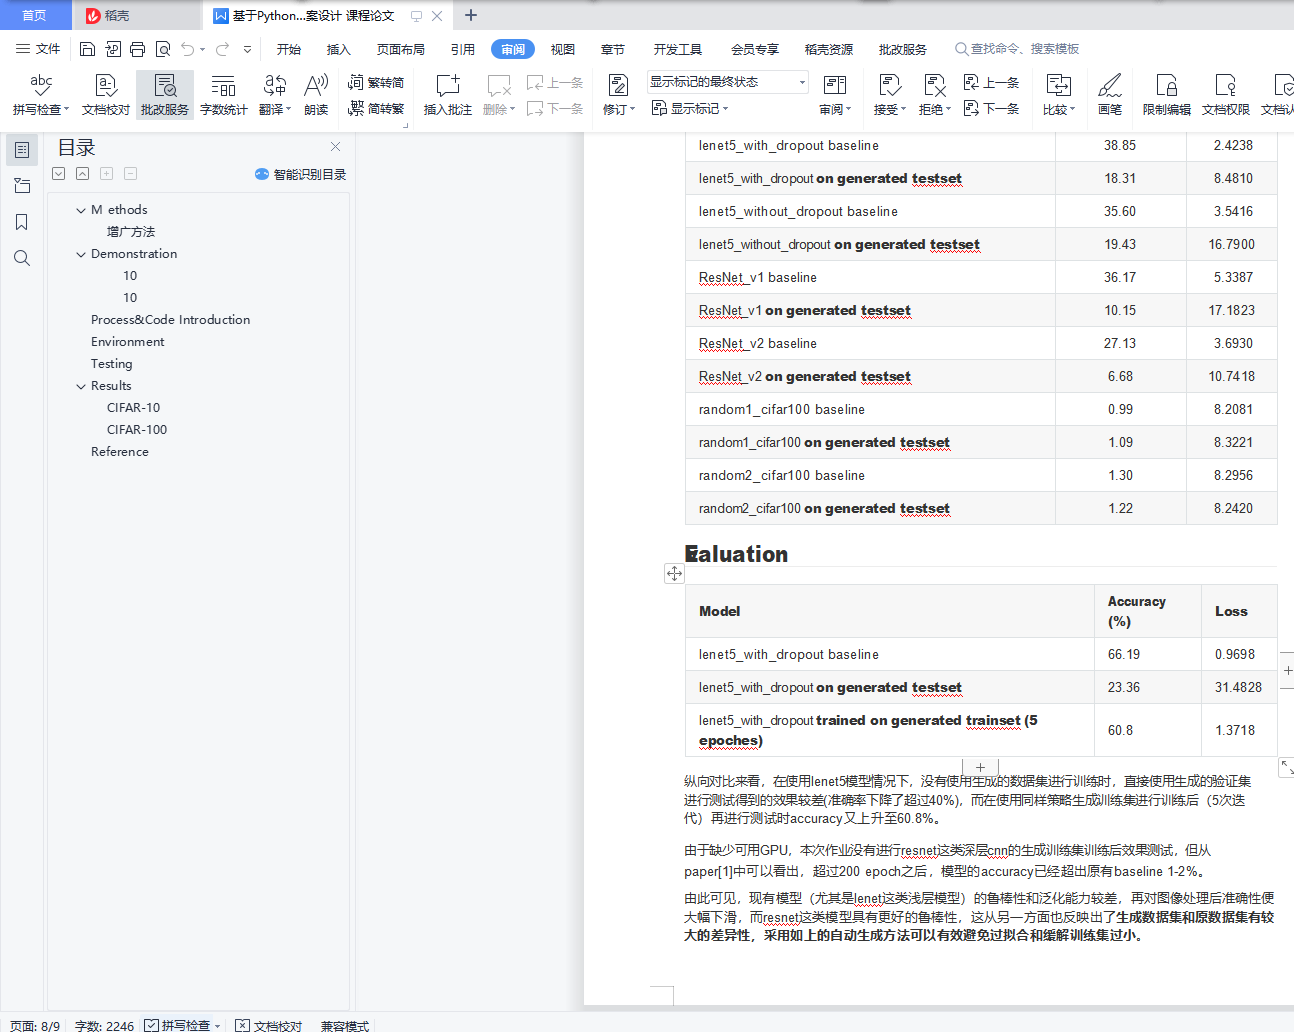Convert text with 简转繁
Viewport: 1294px width, 1032px height.
coord(376,108)
